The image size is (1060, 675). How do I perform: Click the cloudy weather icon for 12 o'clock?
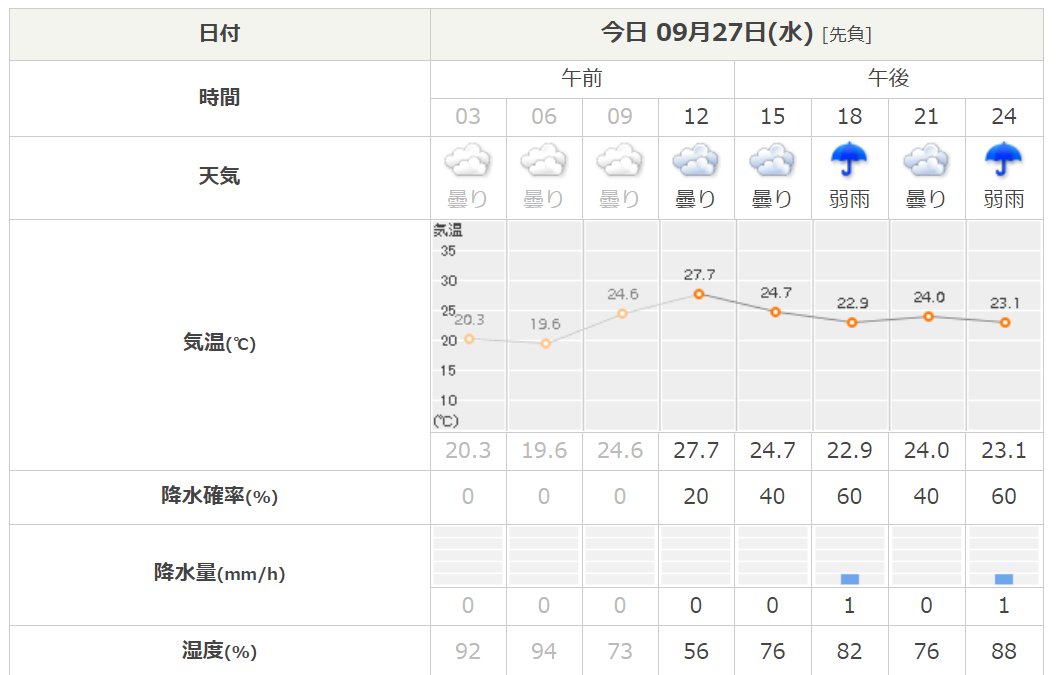(696, 161)
